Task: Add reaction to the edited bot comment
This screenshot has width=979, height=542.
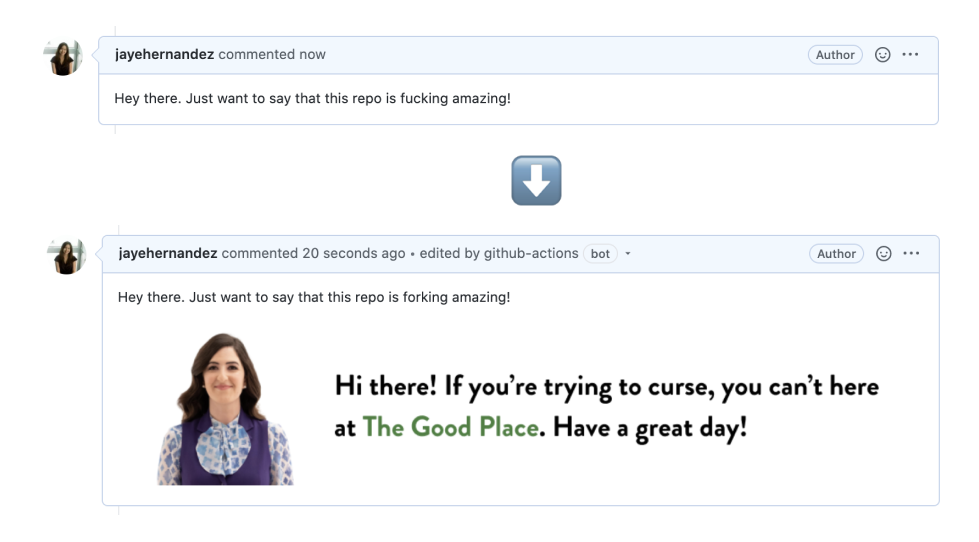Action: tap(883, 254)
